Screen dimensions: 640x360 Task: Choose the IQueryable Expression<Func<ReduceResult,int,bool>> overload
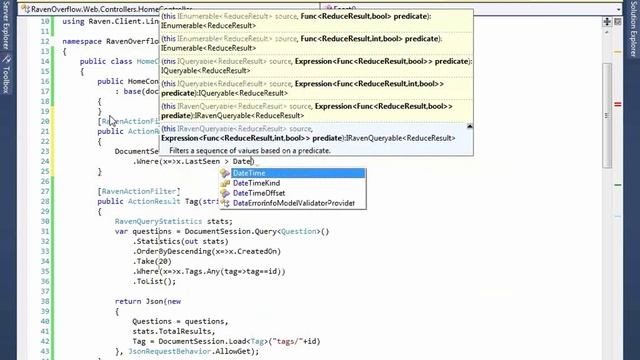point(316,88)
